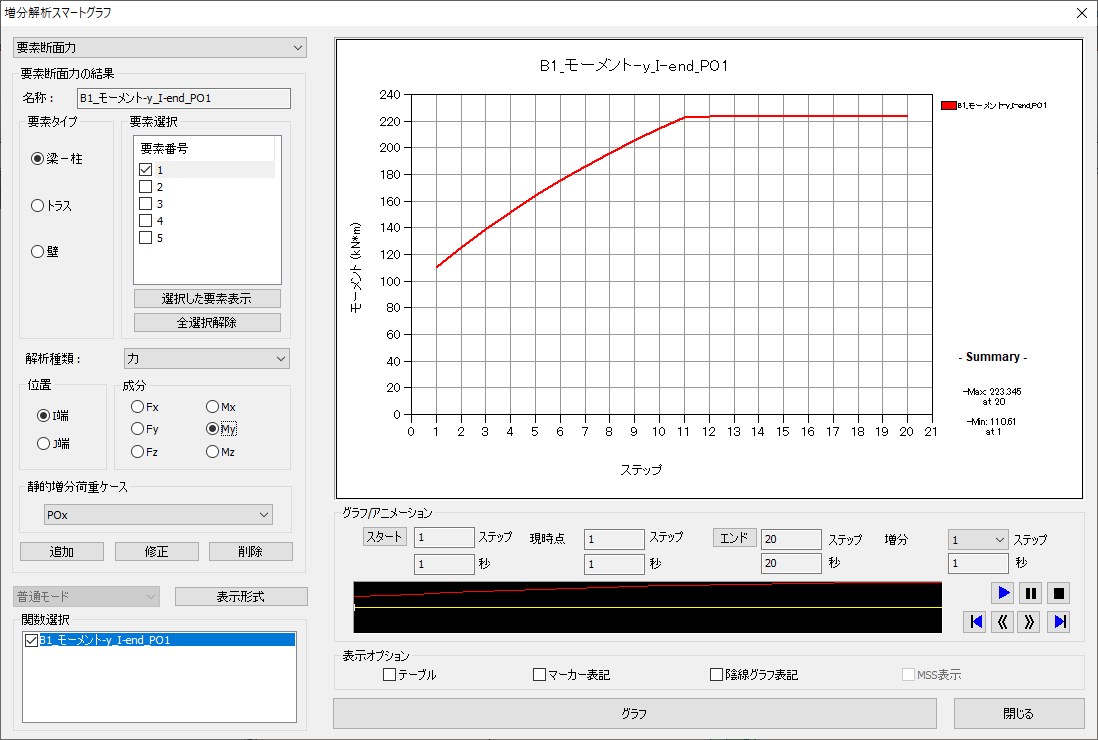Click the animation timeline preview bar

coord(647,606)
